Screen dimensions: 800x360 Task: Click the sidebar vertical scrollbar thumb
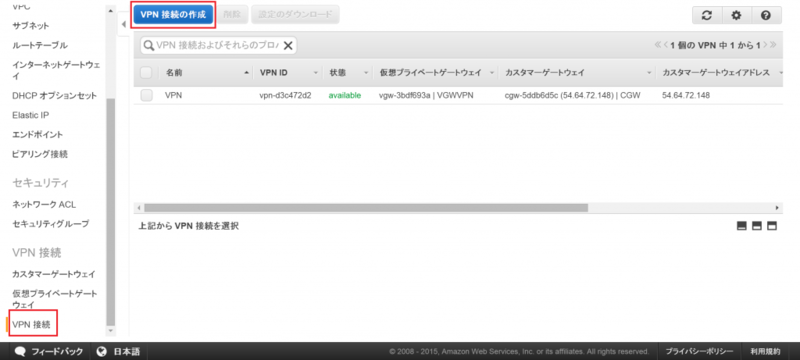pyautogui.click(x=110, y=212)
